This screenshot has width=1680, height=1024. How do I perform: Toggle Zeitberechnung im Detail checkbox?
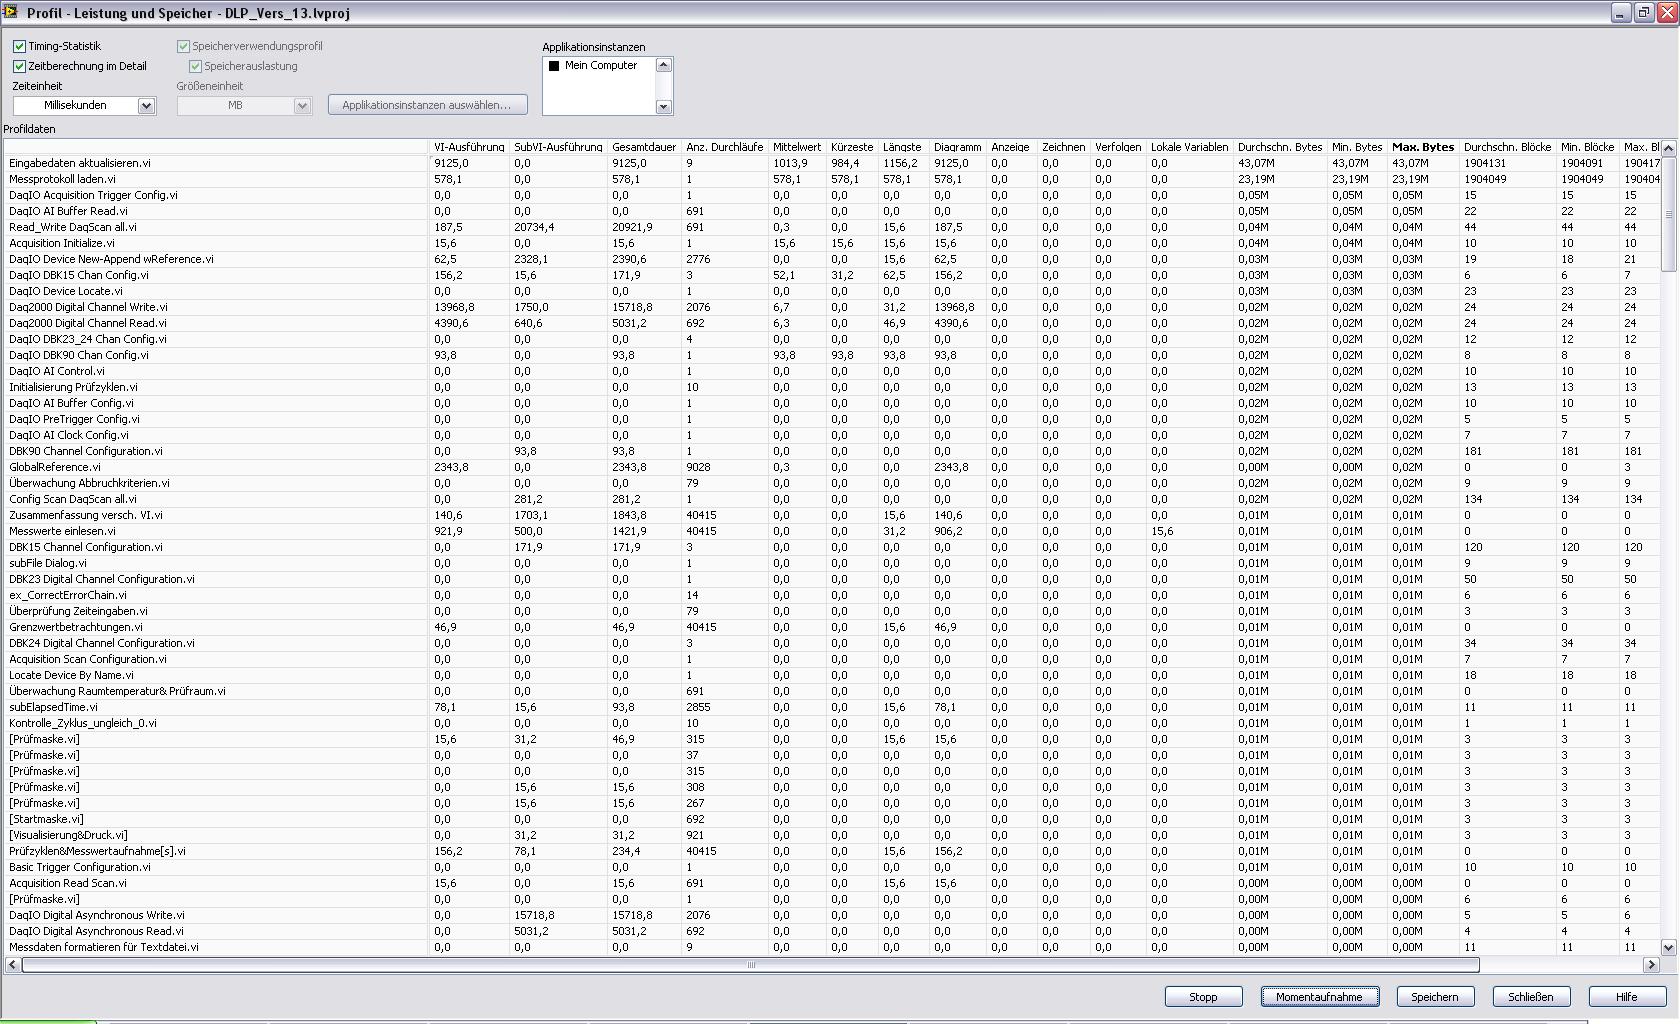(19, 66)
